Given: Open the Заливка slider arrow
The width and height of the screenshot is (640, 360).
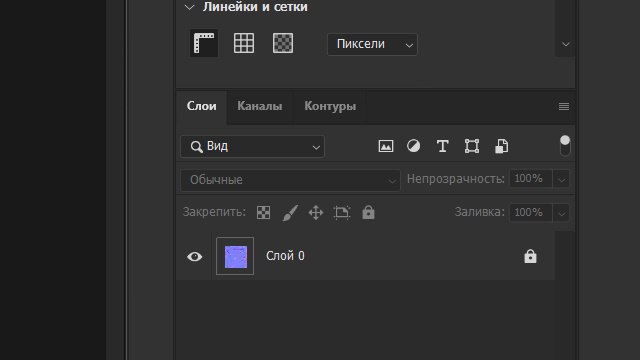Looking at the screenshot, I should (561, 213).
